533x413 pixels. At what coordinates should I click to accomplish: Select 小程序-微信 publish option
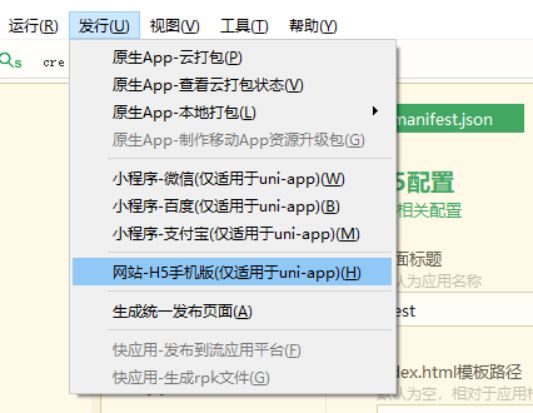(x=232, y=178)
